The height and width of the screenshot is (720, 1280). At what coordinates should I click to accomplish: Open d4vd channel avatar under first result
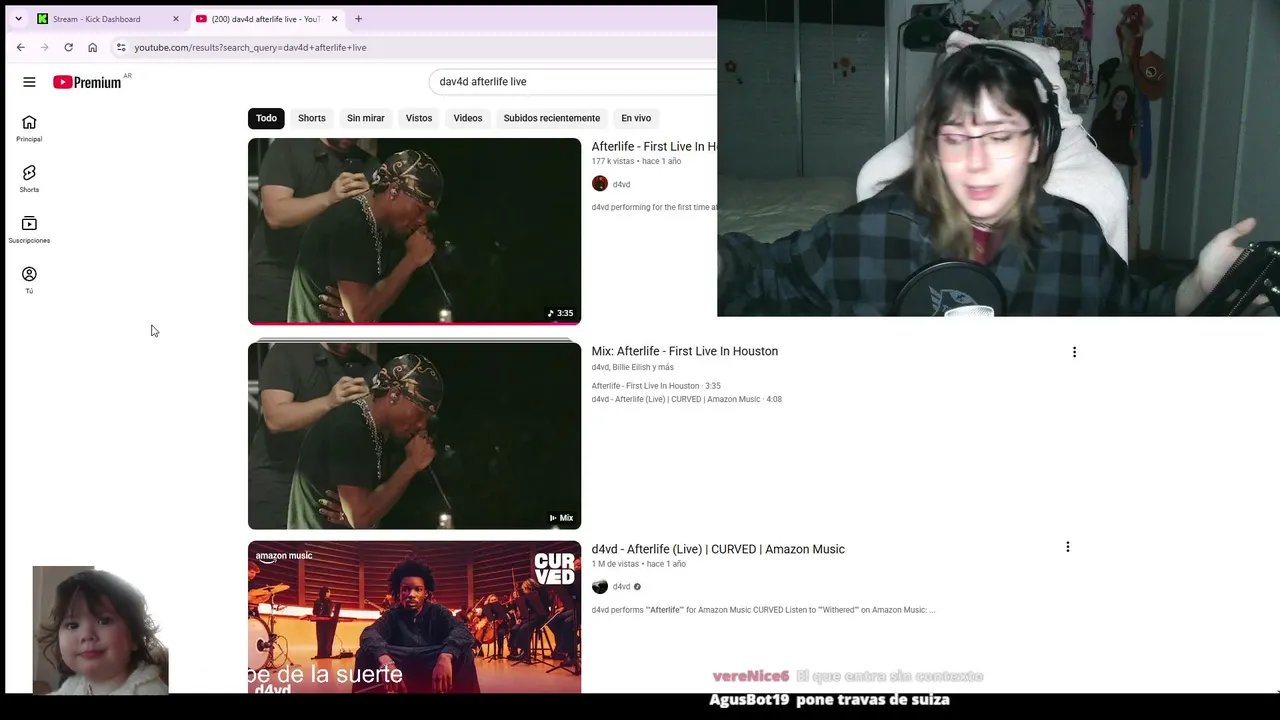click(x=600, y=184)
